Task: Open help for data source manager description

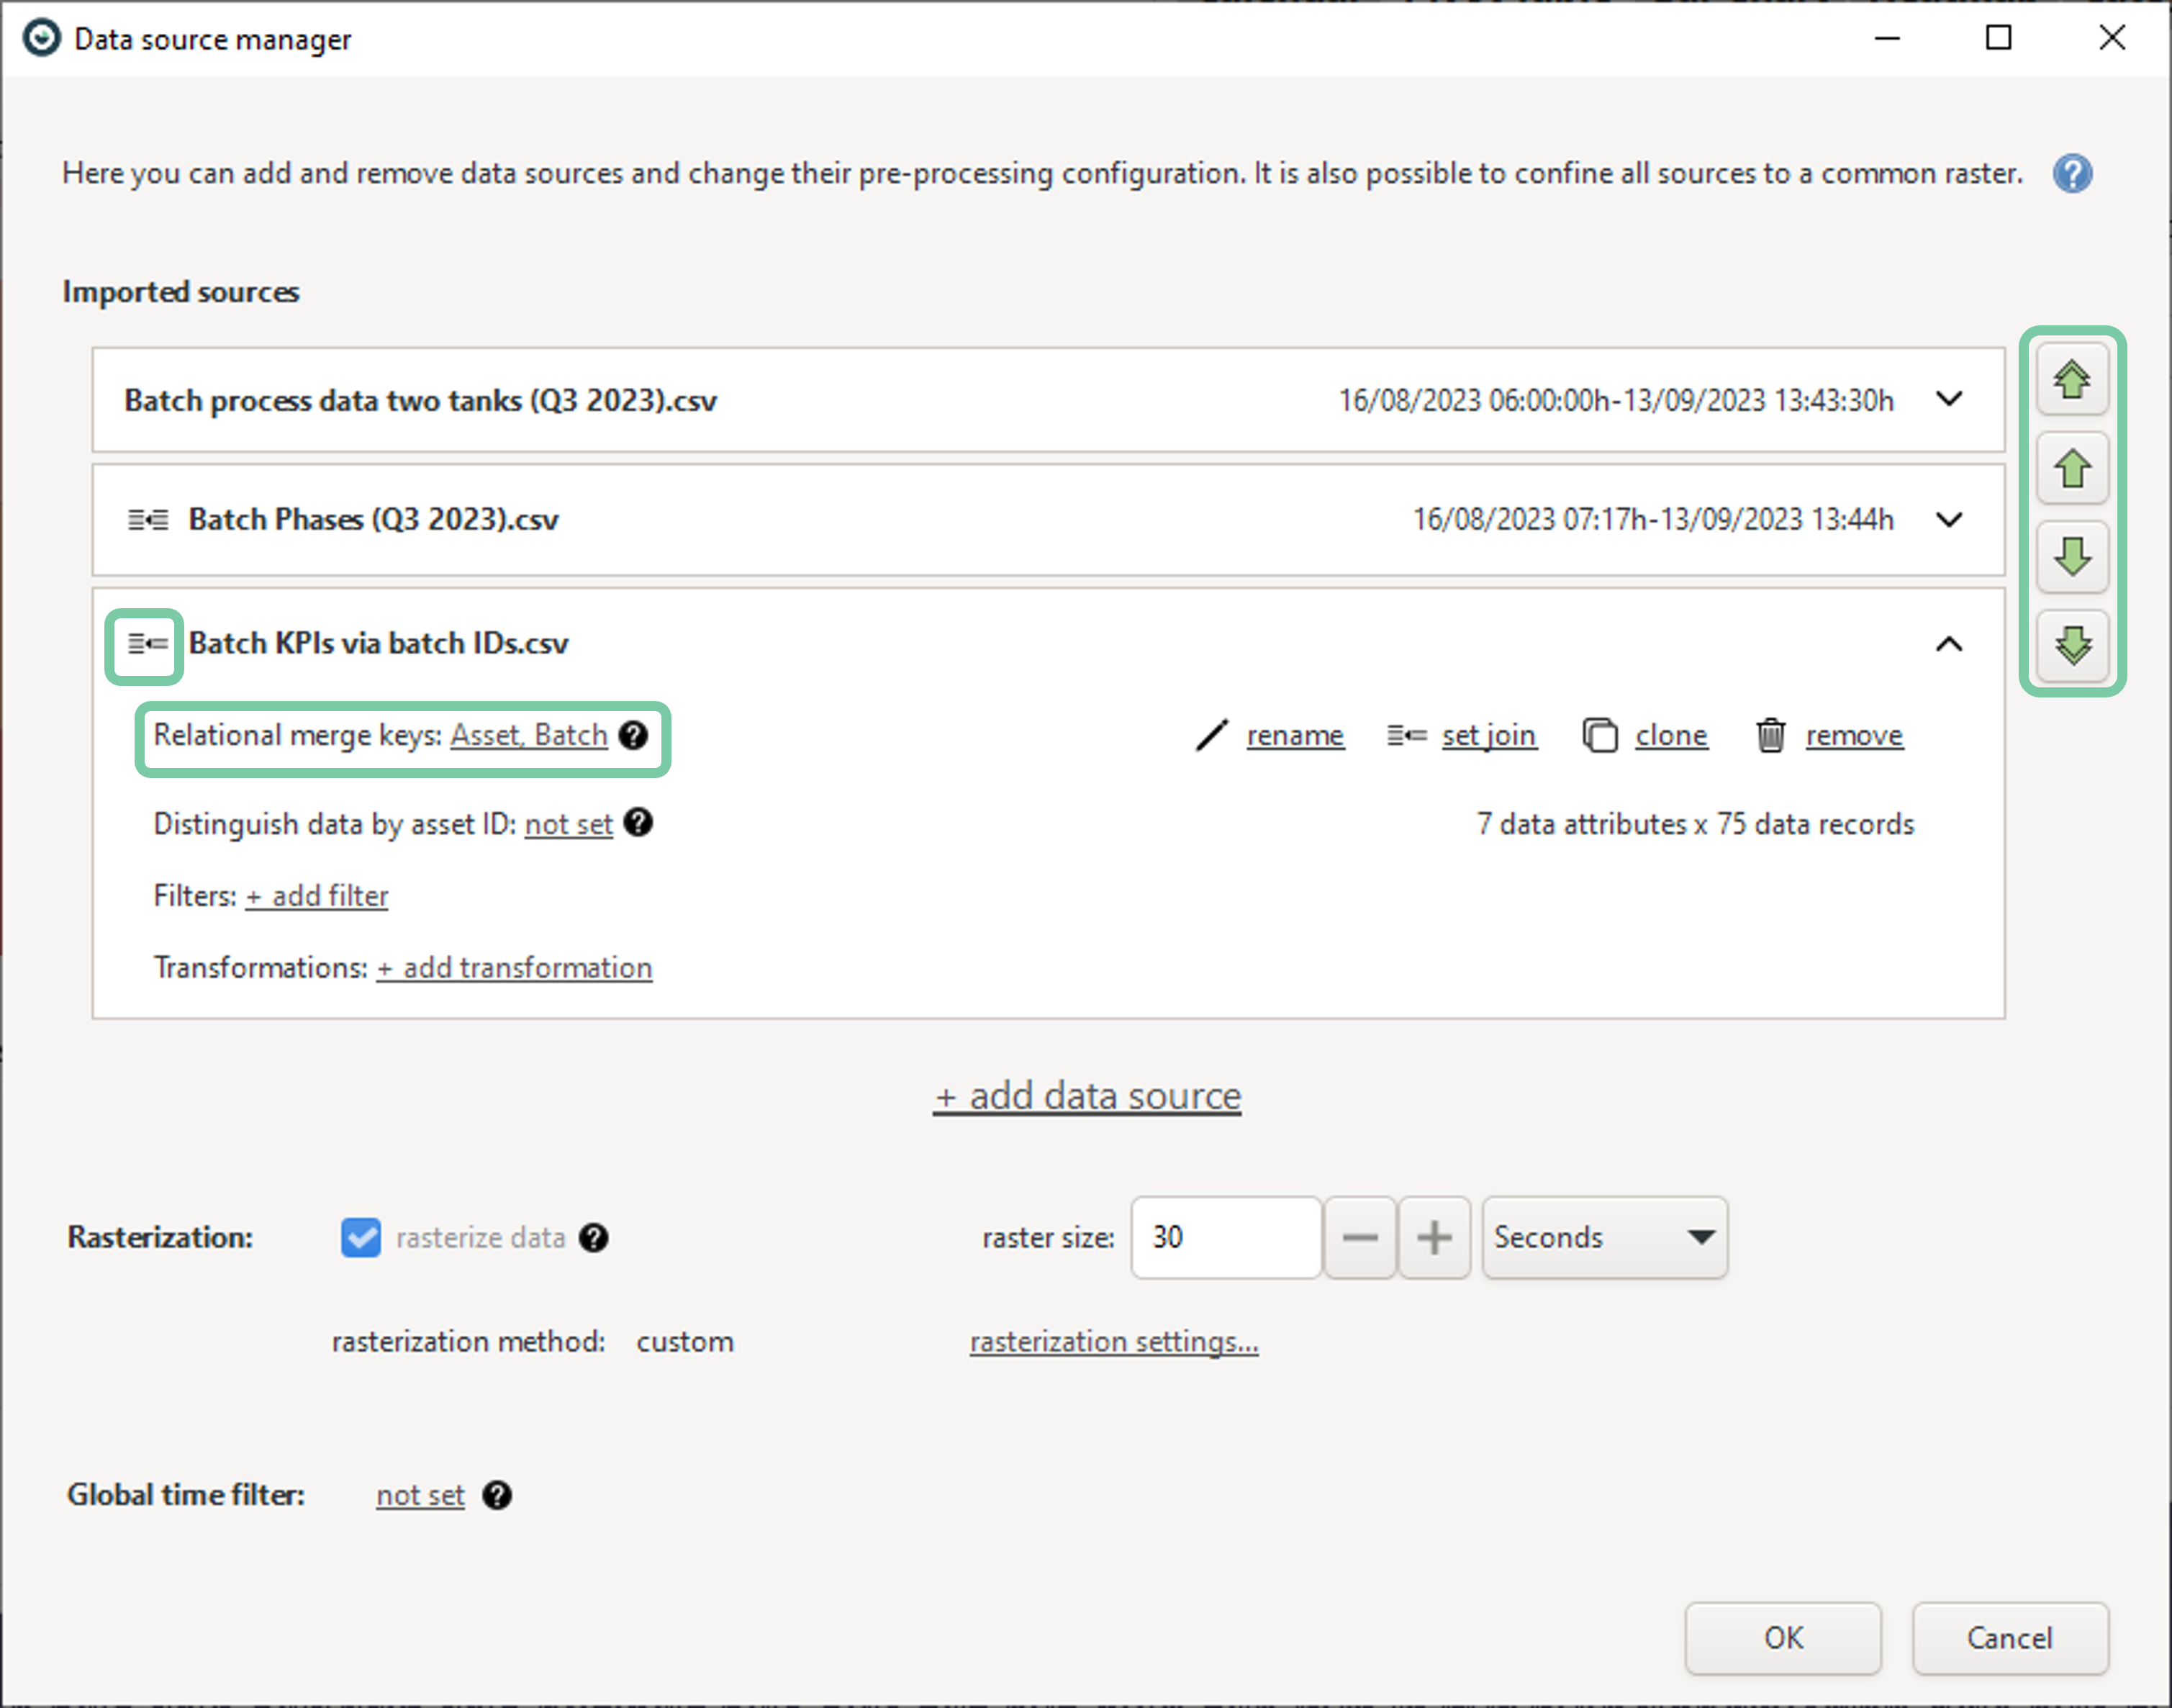Action: click(x=2072, y=174)
